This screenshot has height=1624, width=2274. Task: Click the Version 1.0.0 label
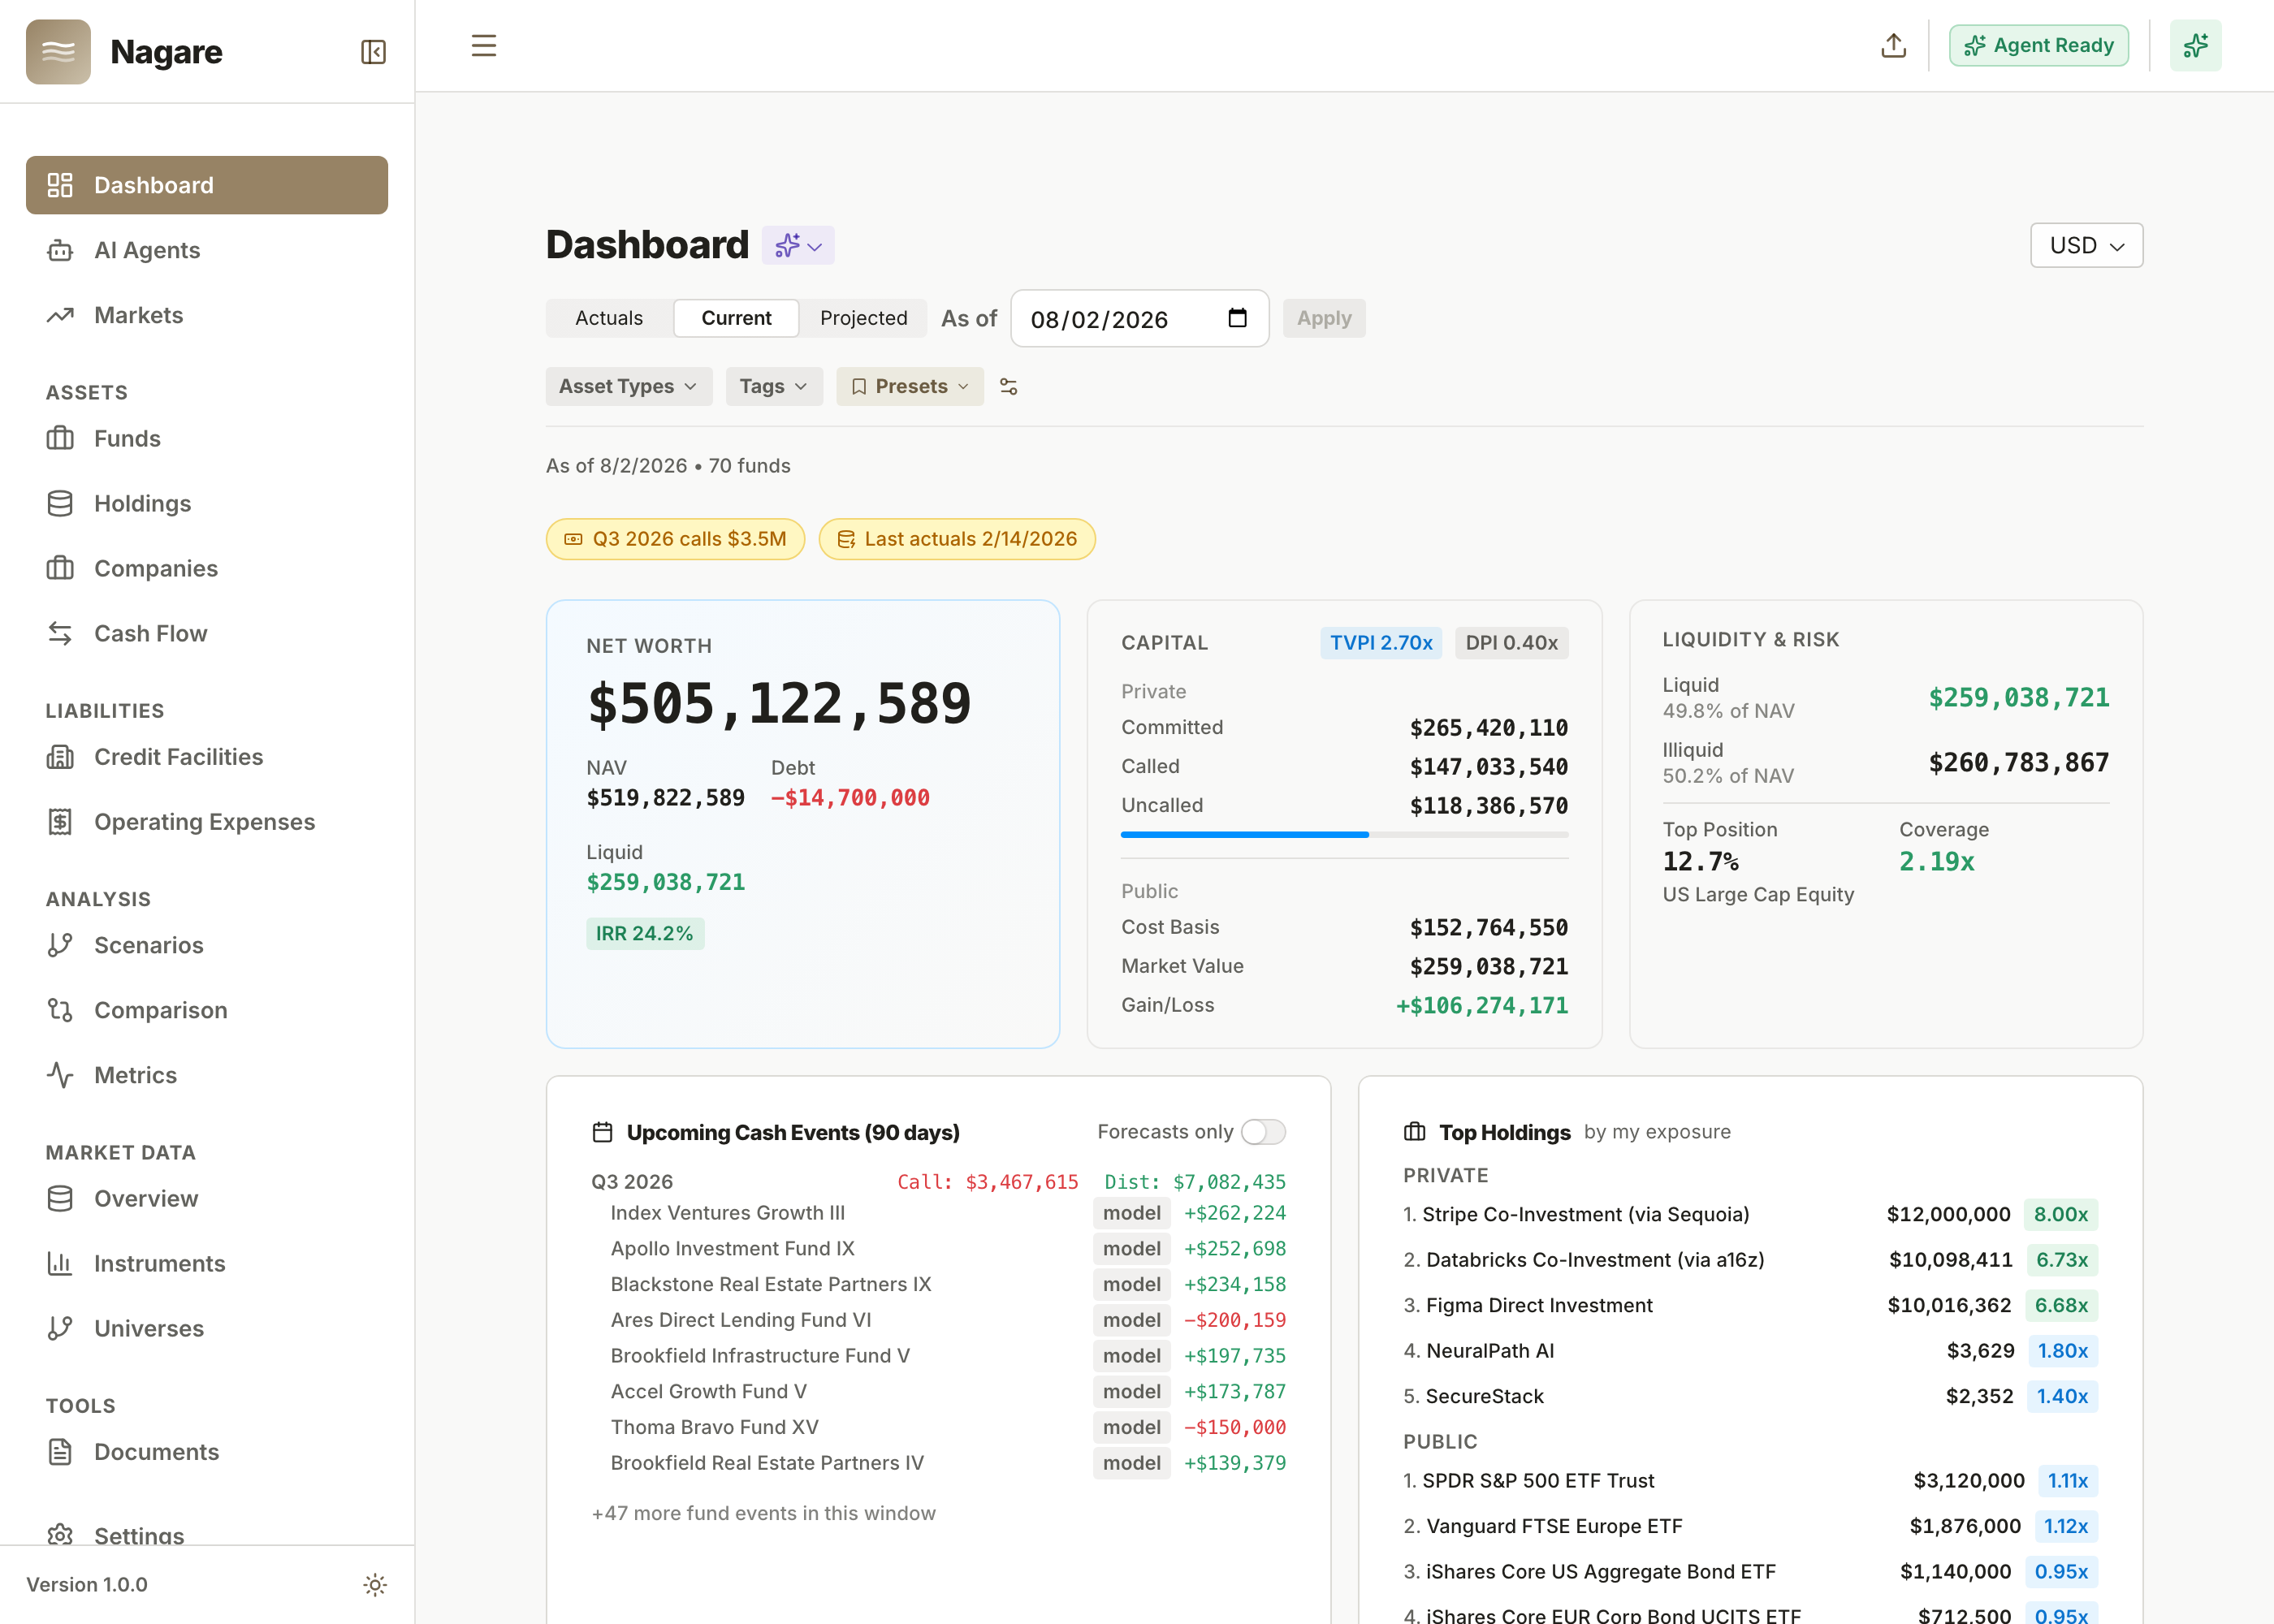[x=87, y=1584]
